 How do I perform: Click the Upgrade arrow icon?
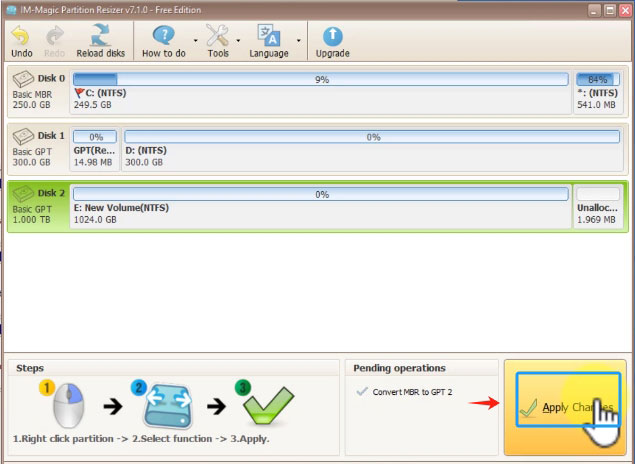pyautogui.click(x=332, y=36)
